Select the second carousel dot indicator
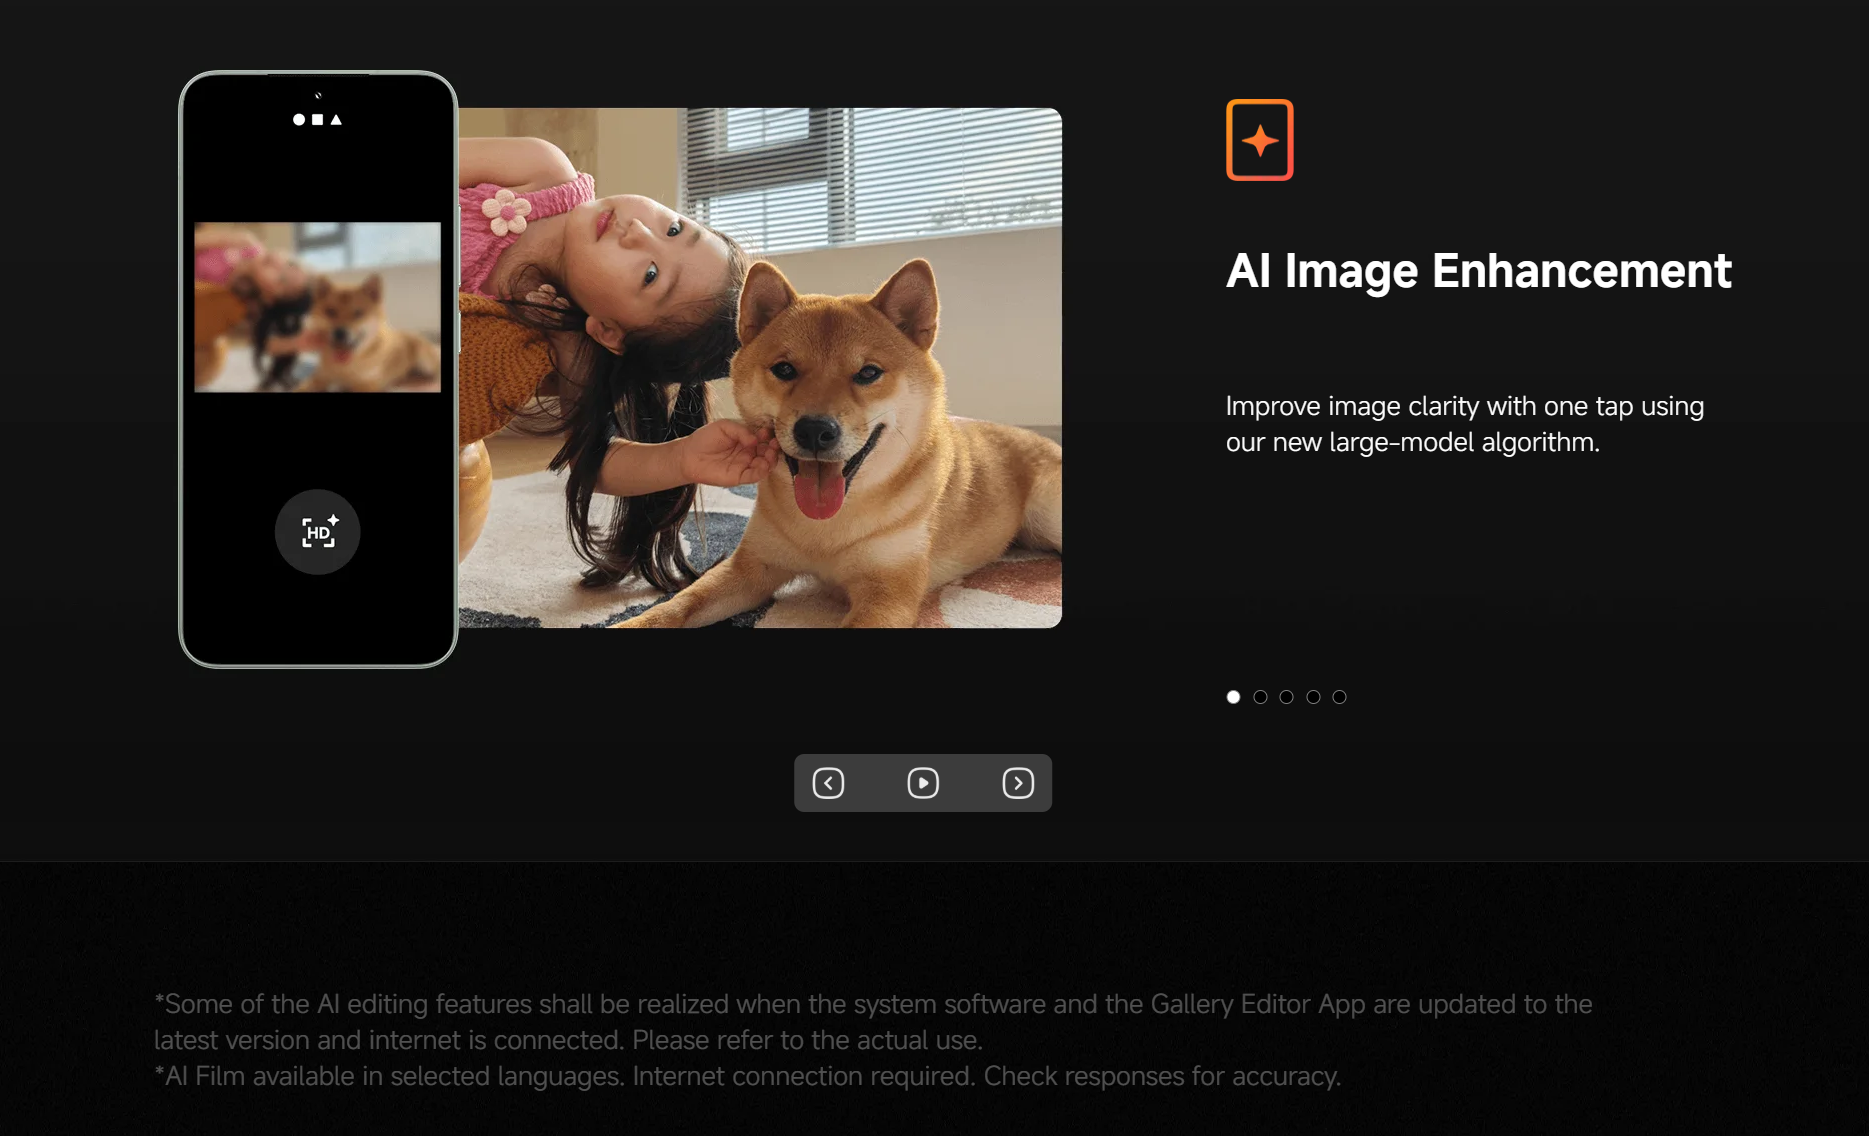The height and width of the screenshot is (1136, 1869). (1260, 697)
